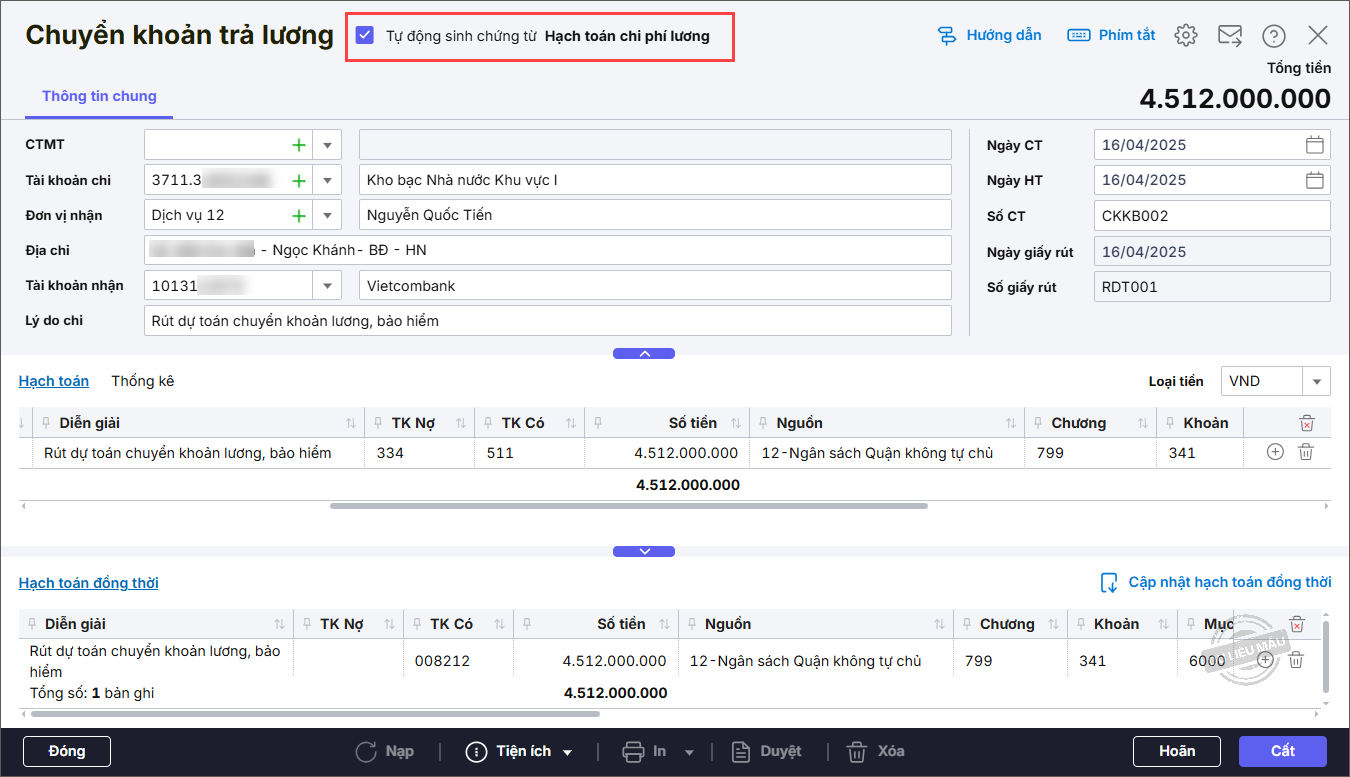Open the help question mark icon
Screen dimensions: 1350x777
pos(1273,36)
